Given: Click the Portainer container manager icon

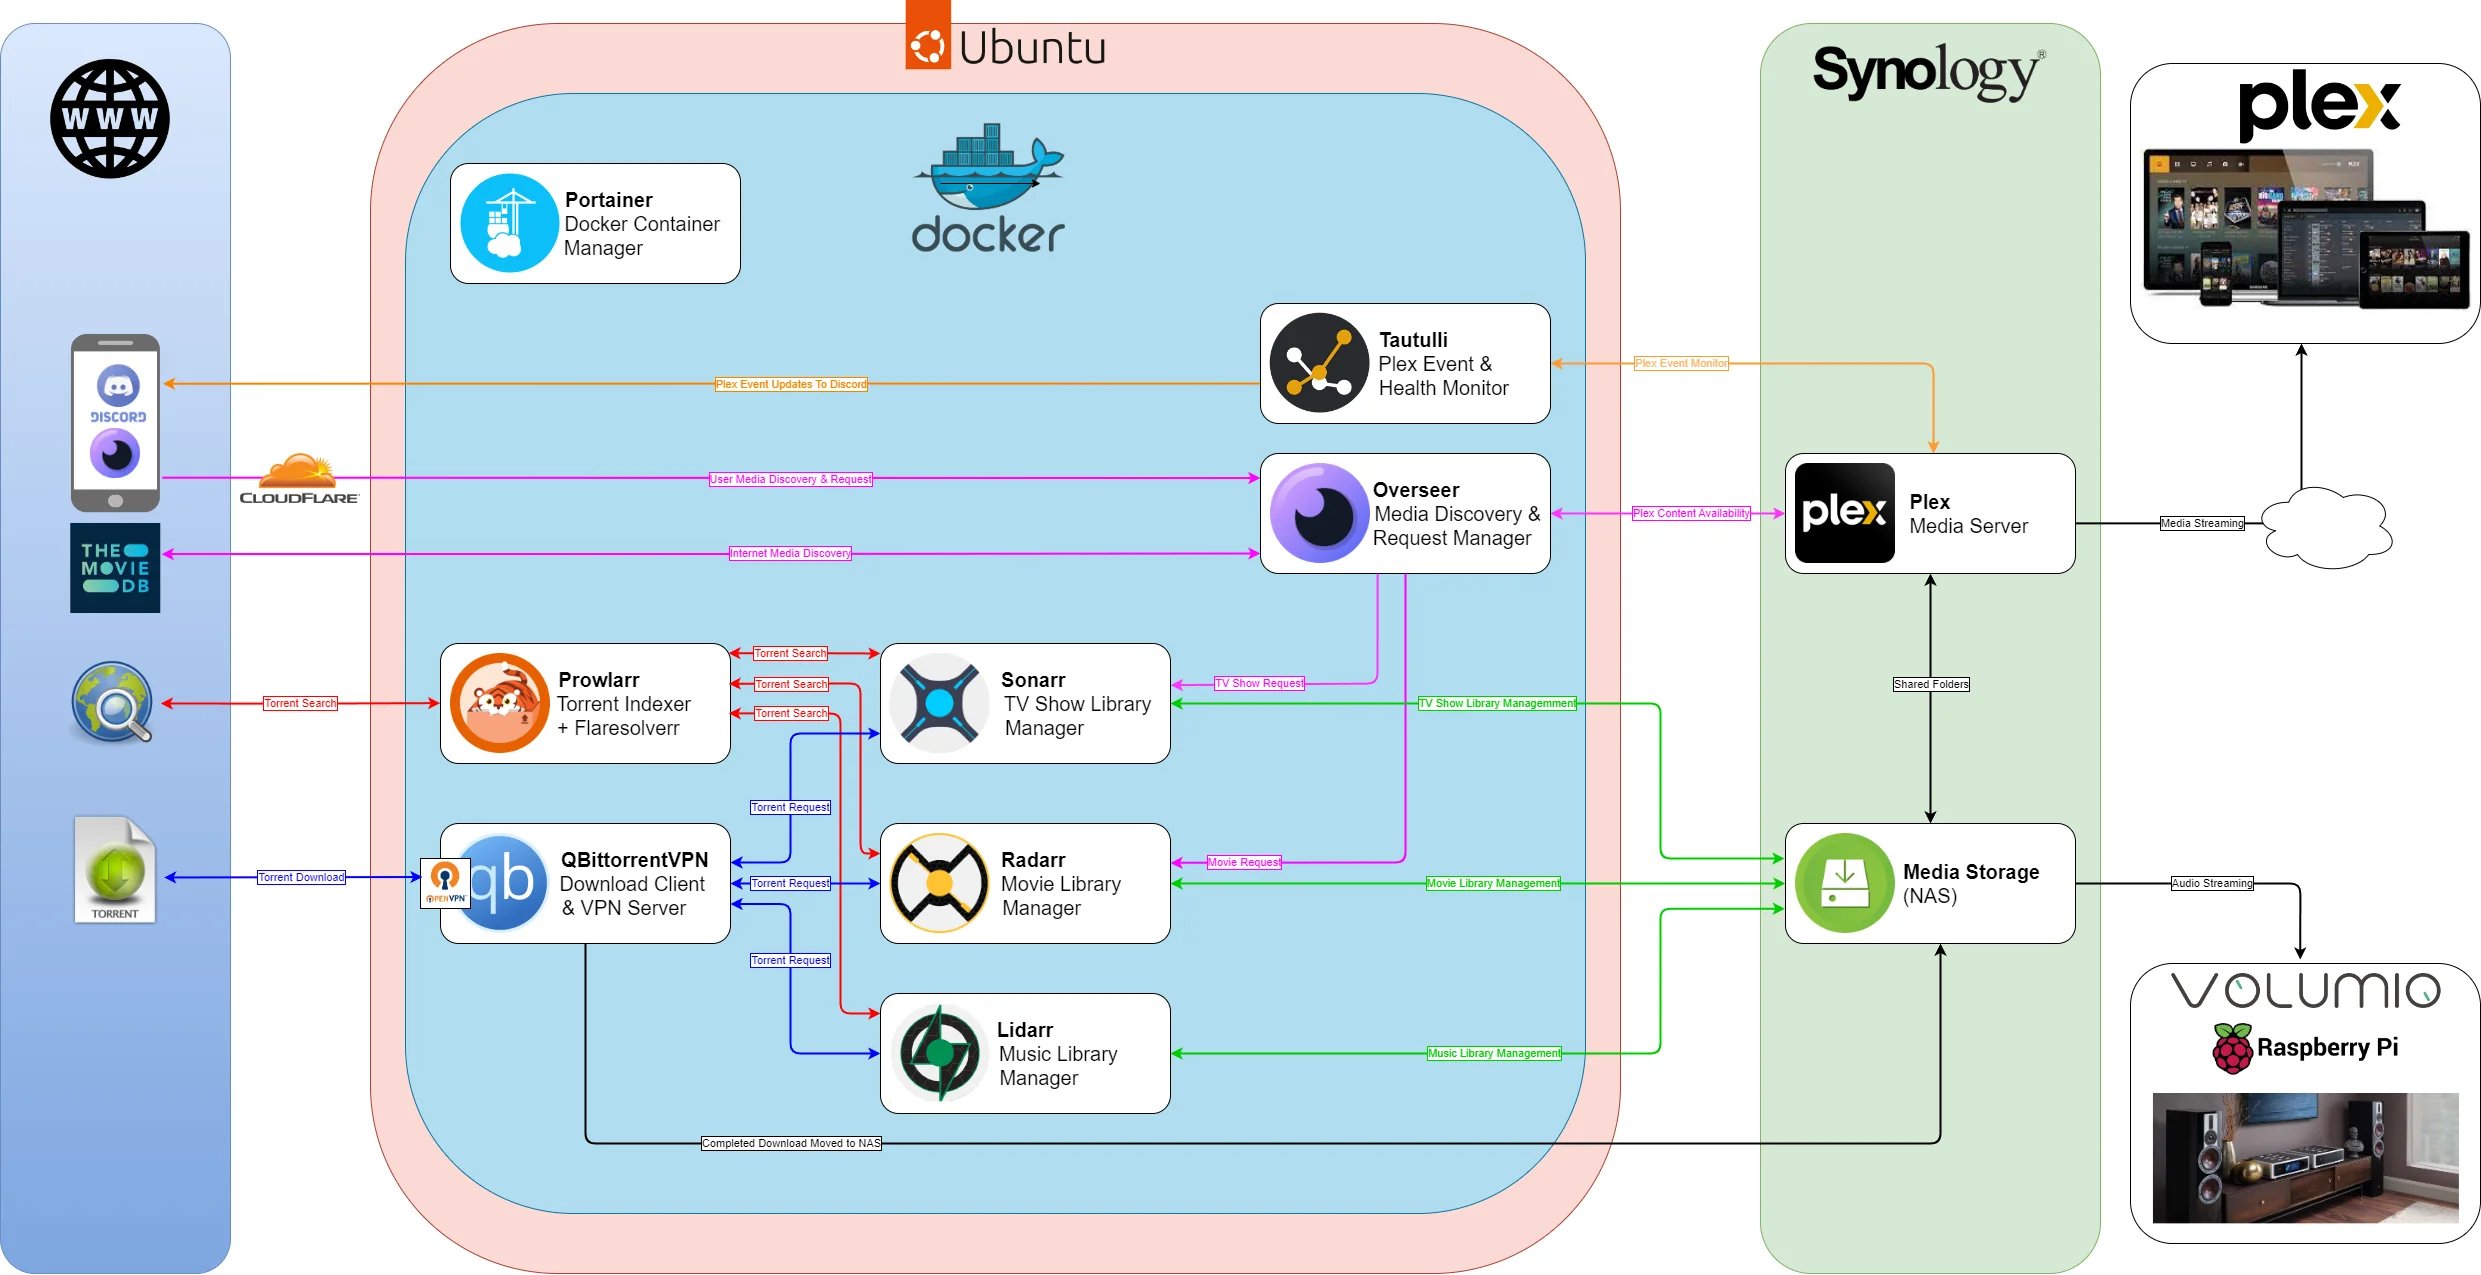Looking at the screenshot, I should (x=509, y=223).
